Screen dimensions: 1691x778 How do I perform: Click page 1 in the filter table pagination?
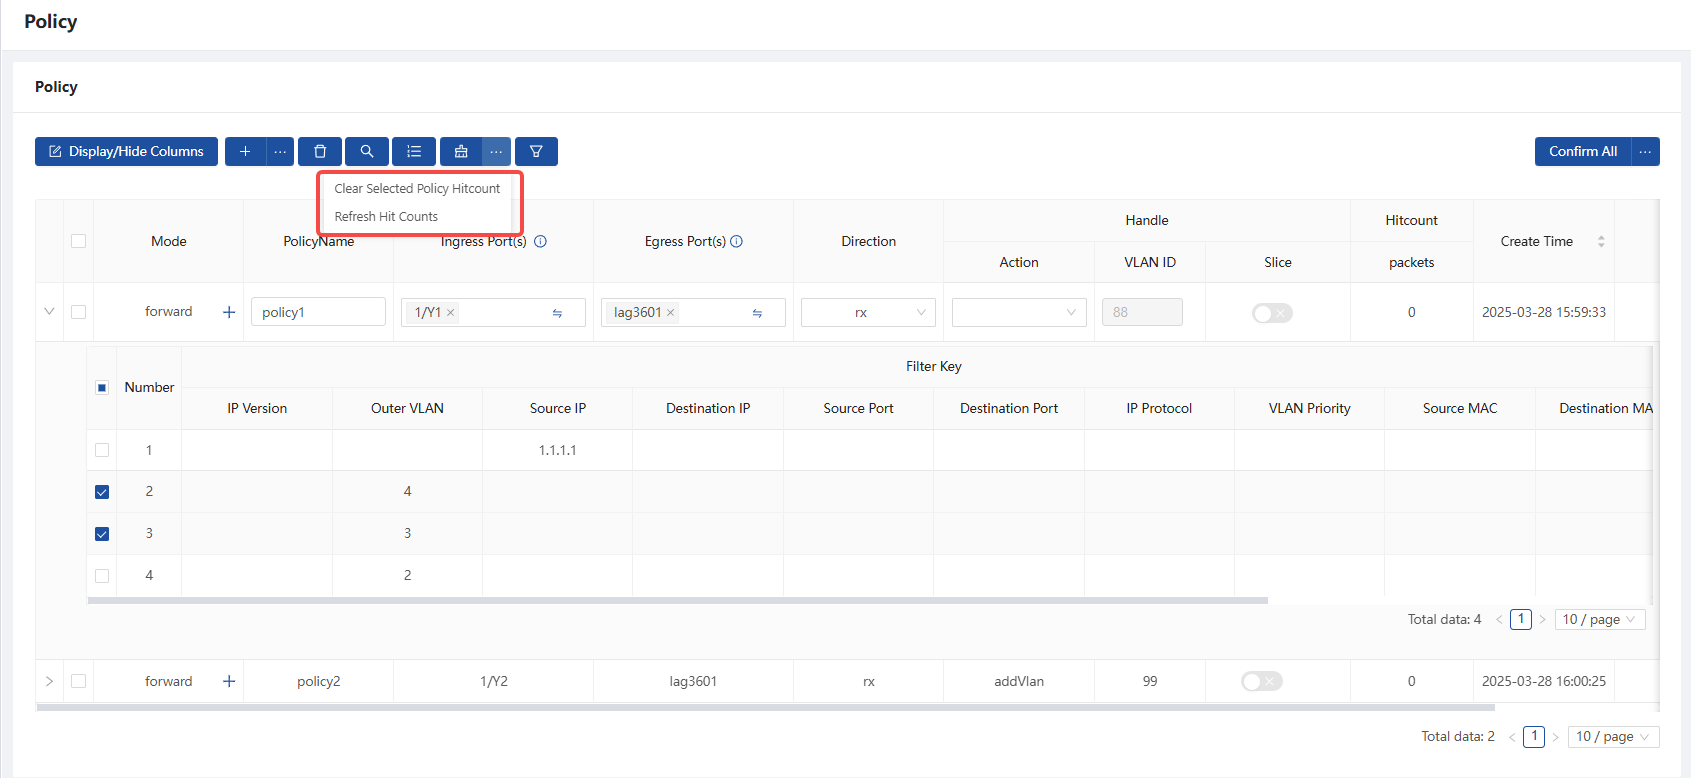tap(1521, 619)
